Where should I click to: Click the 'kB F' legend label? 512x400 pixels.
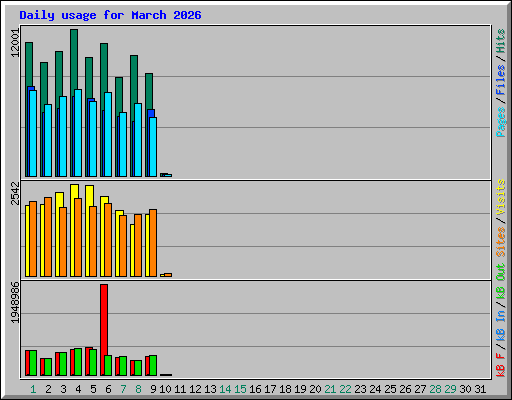click(501, 365)
